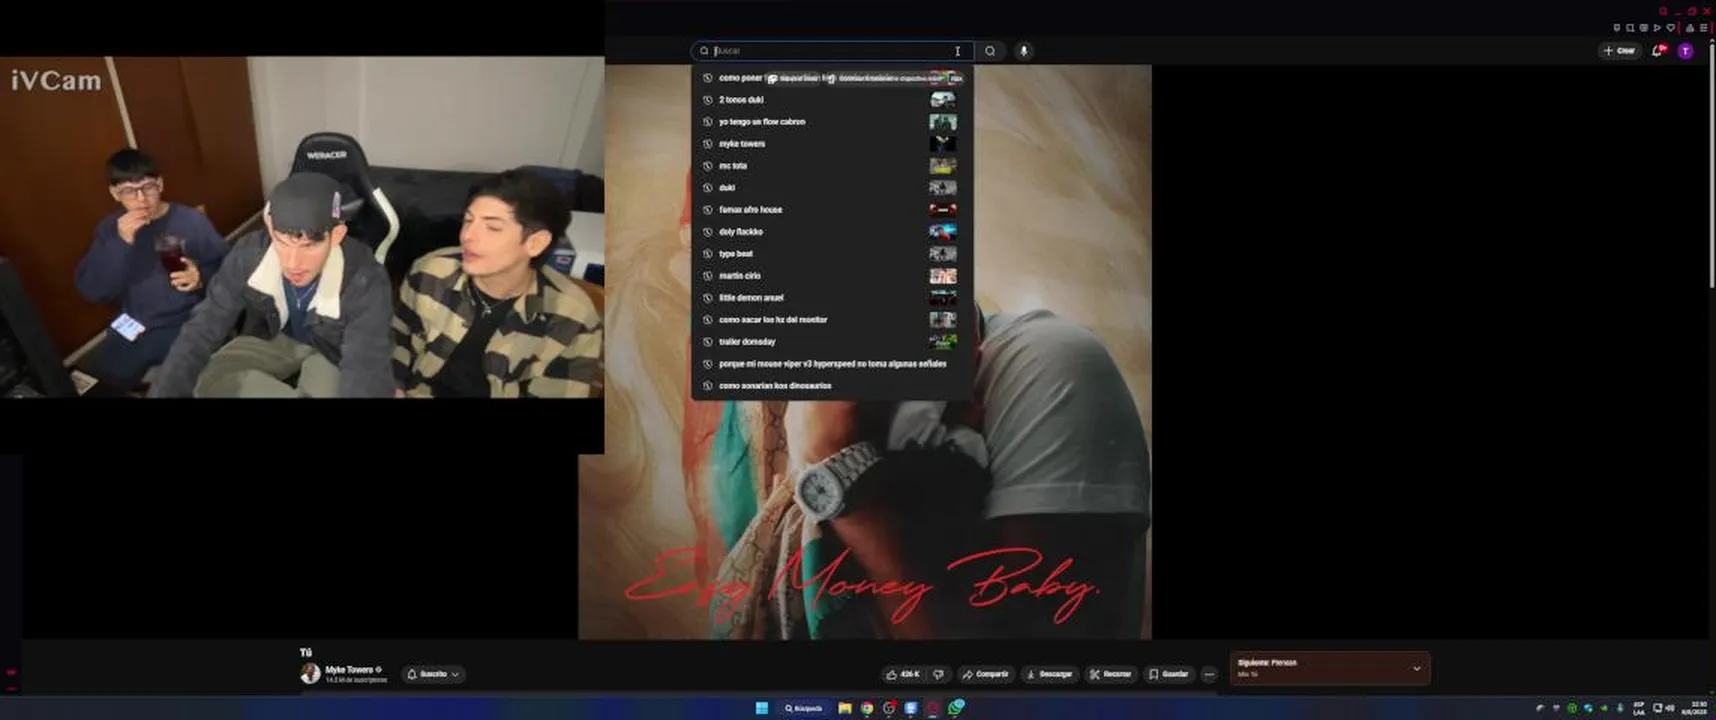Click the mouse viper v3 hyperspeed suggestion
The height and width of the screenshot is (720, 1716).
832,364
